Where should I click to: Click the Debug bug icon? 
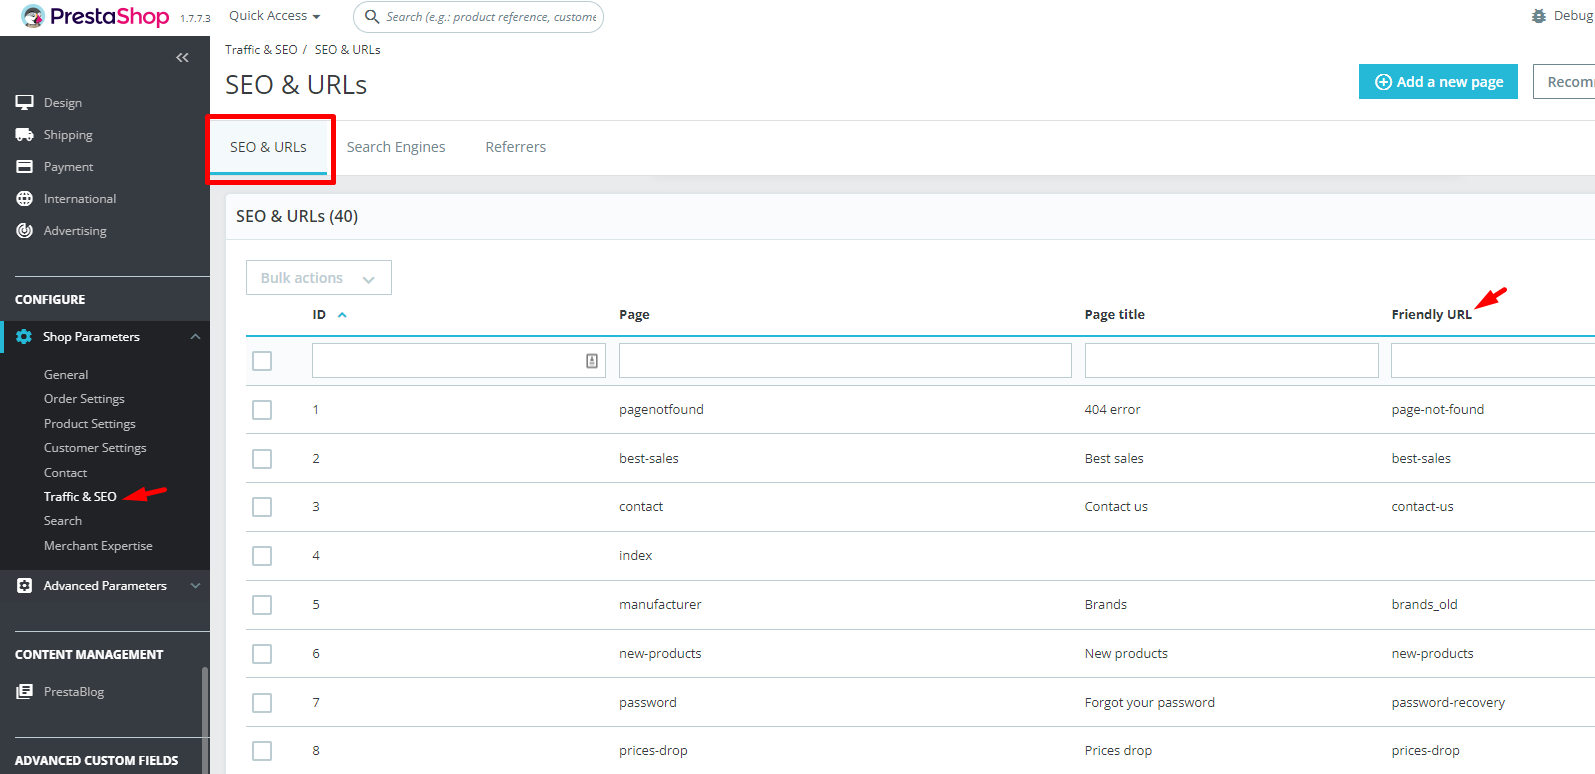1538,16
